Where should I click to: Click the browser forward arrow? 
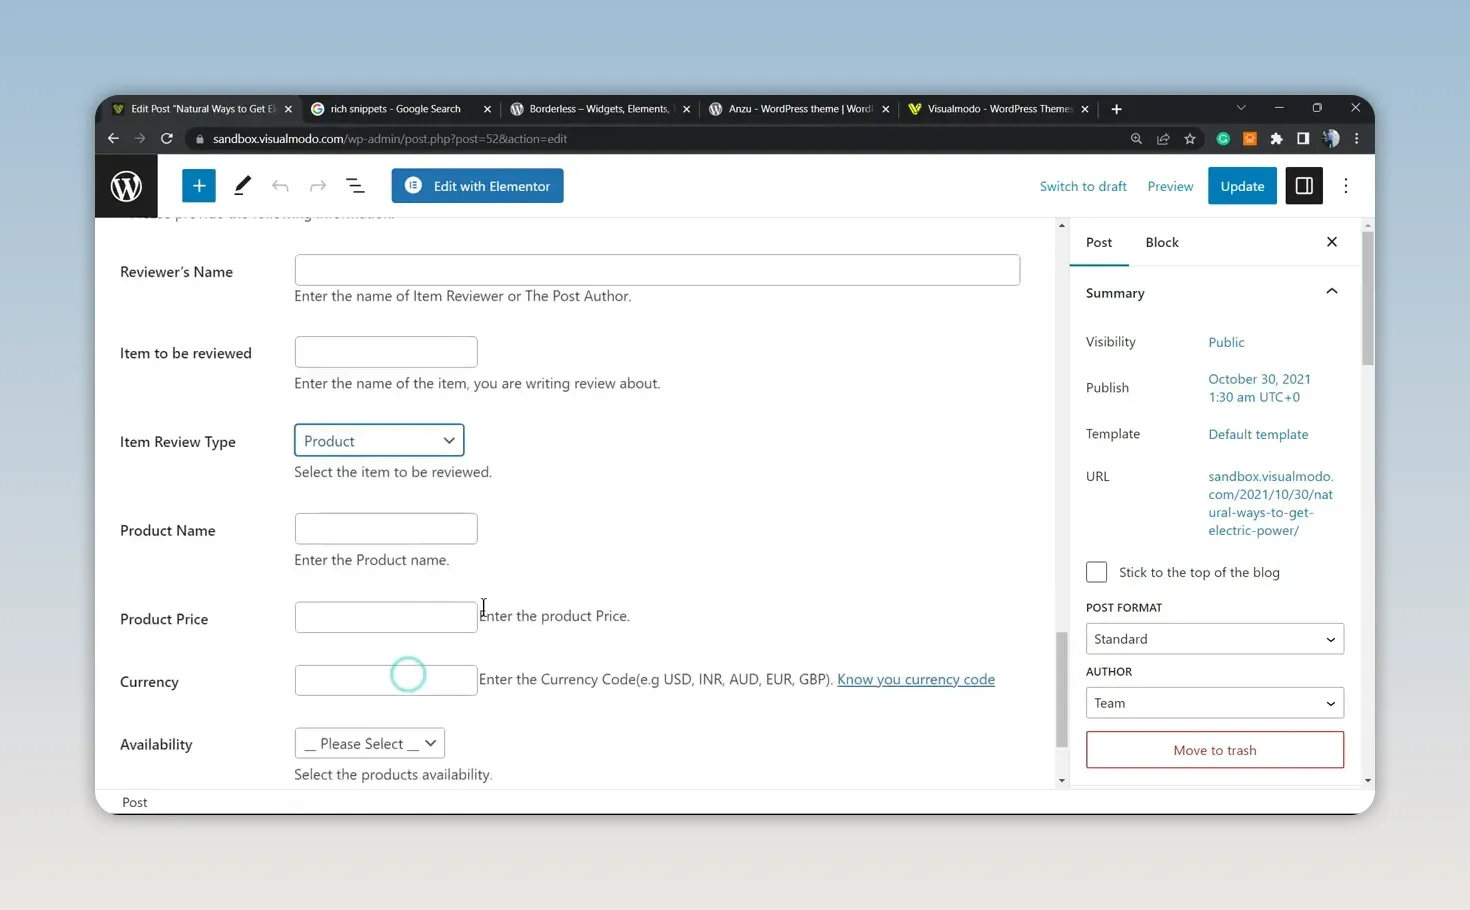point(140,139)
